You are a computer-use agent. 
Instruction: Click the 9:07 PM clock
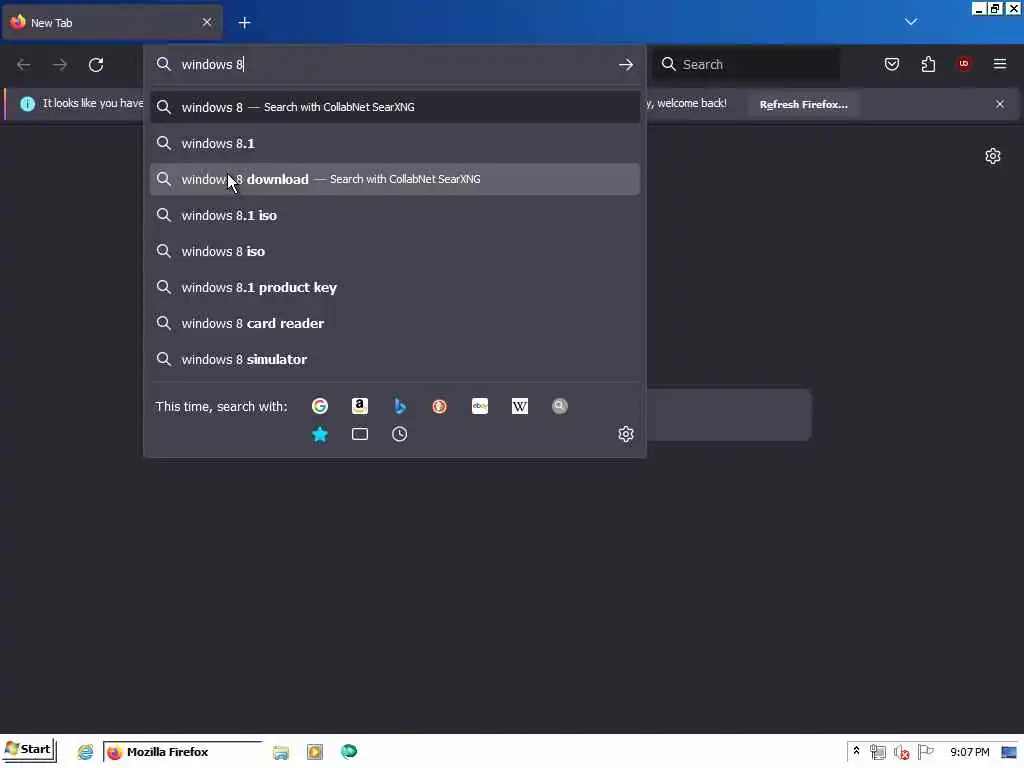tap(969, 752)
